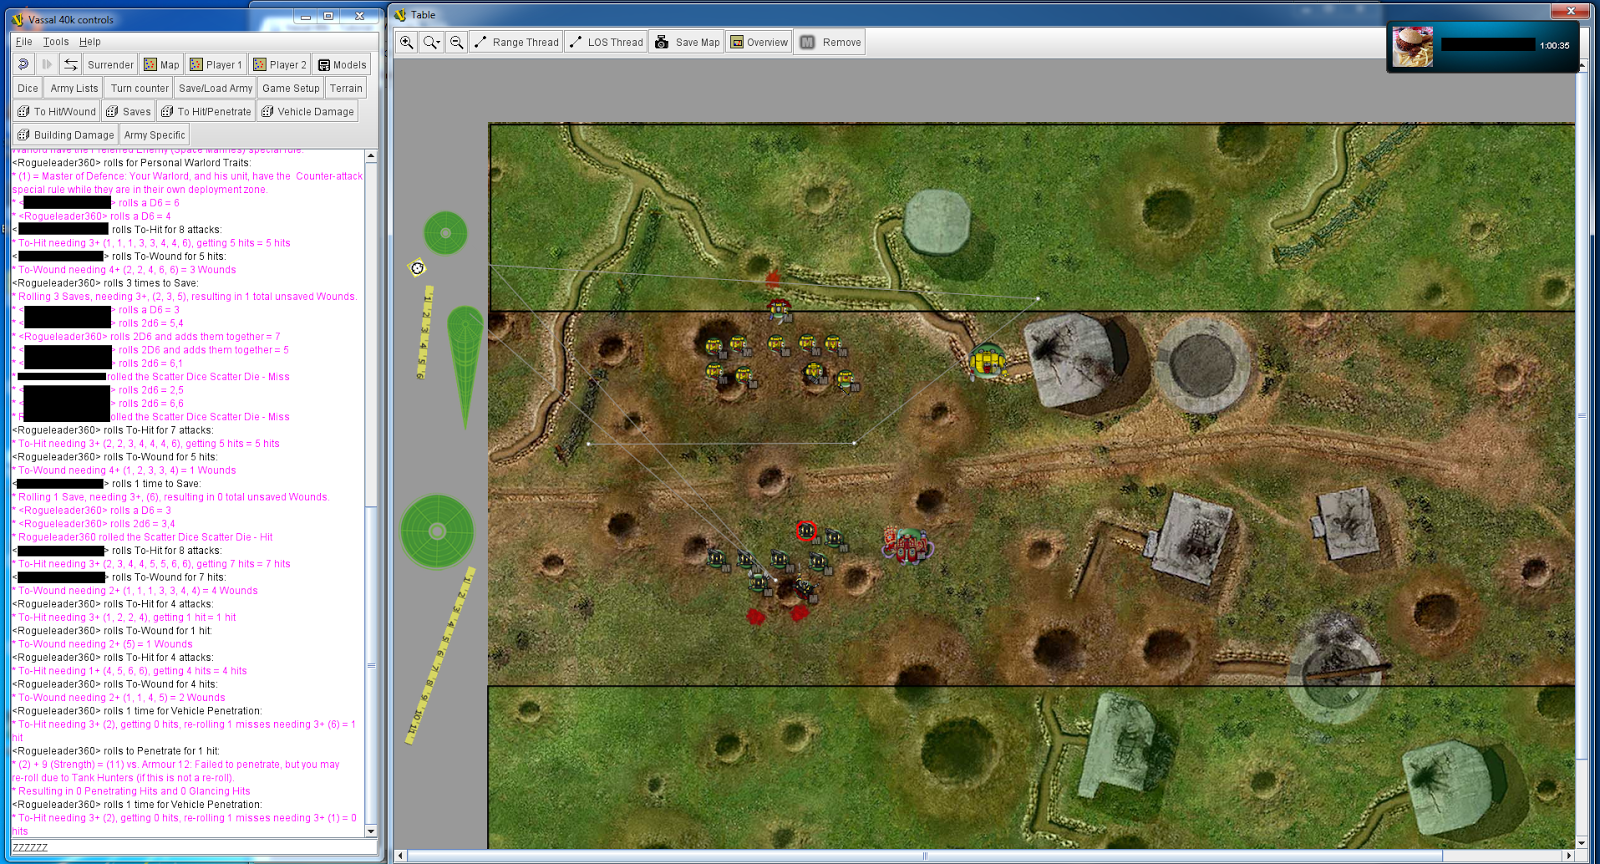This screenshot has height=864, width=1600.
Task: Click '<Rogueleader360> rolls for Personal Warlord Traits:' line
Action: tap(131, 163)
